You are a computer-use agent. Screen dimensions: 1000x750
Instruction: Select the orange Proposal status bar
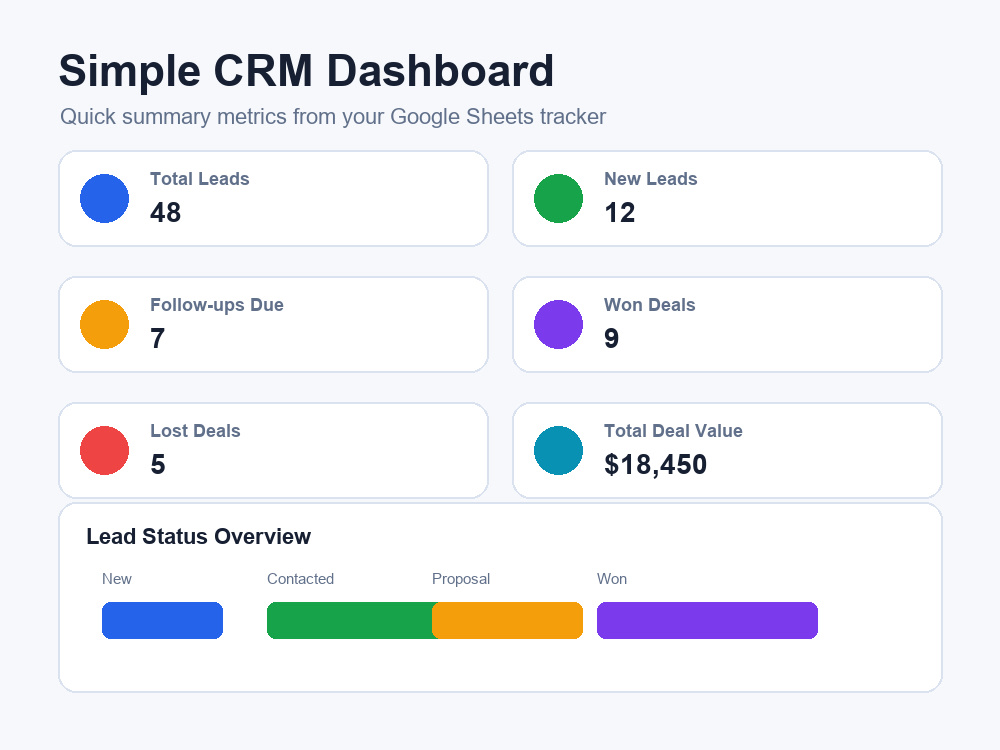(x=508, y=621)
